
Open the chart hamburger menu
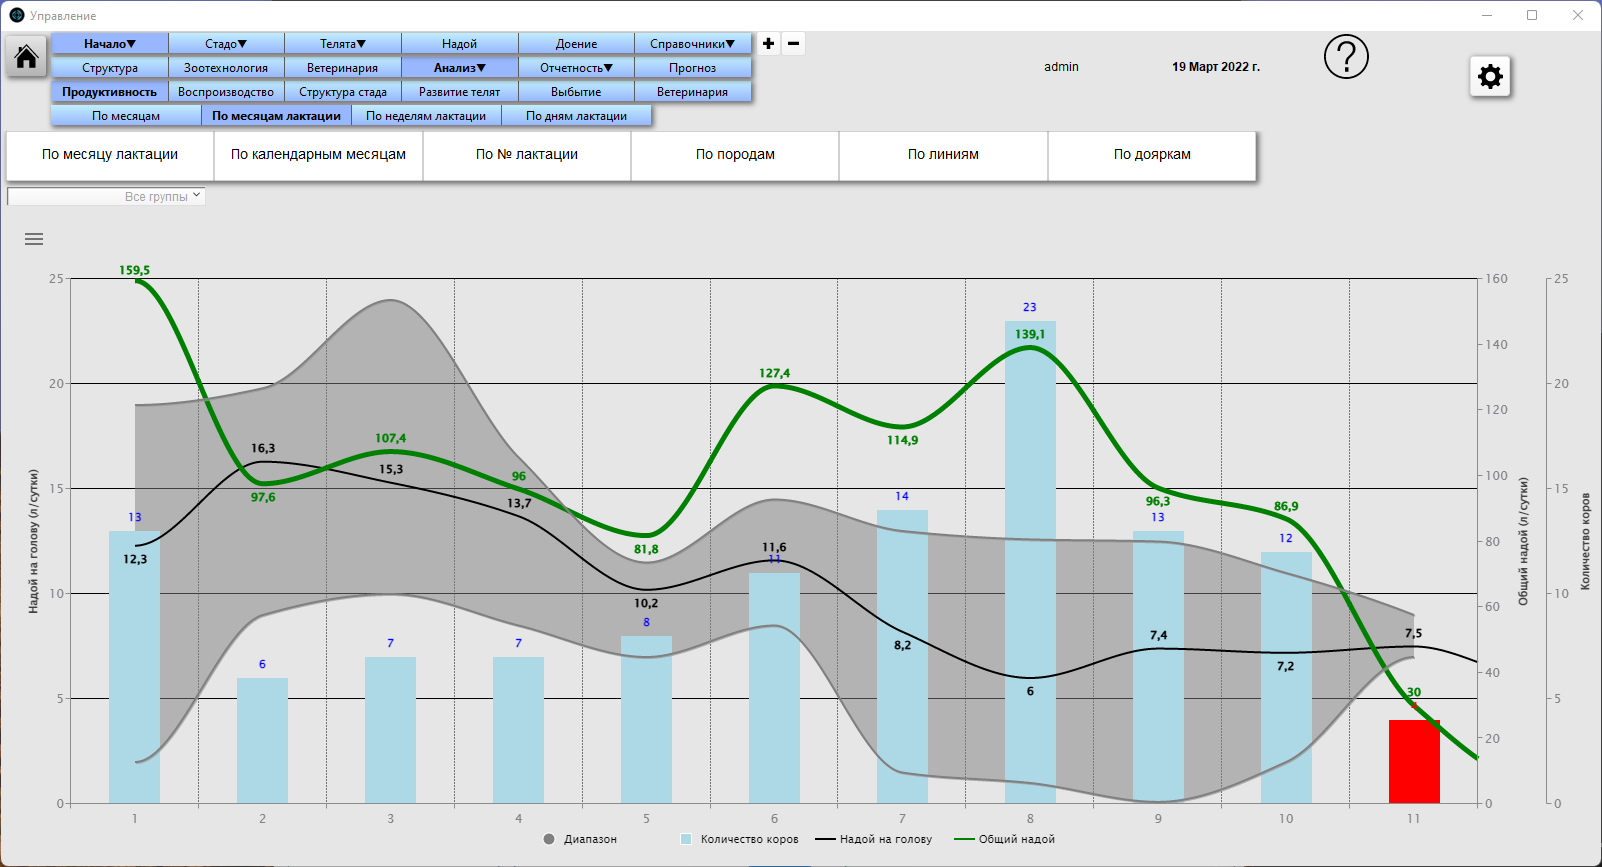click(34, 239)
